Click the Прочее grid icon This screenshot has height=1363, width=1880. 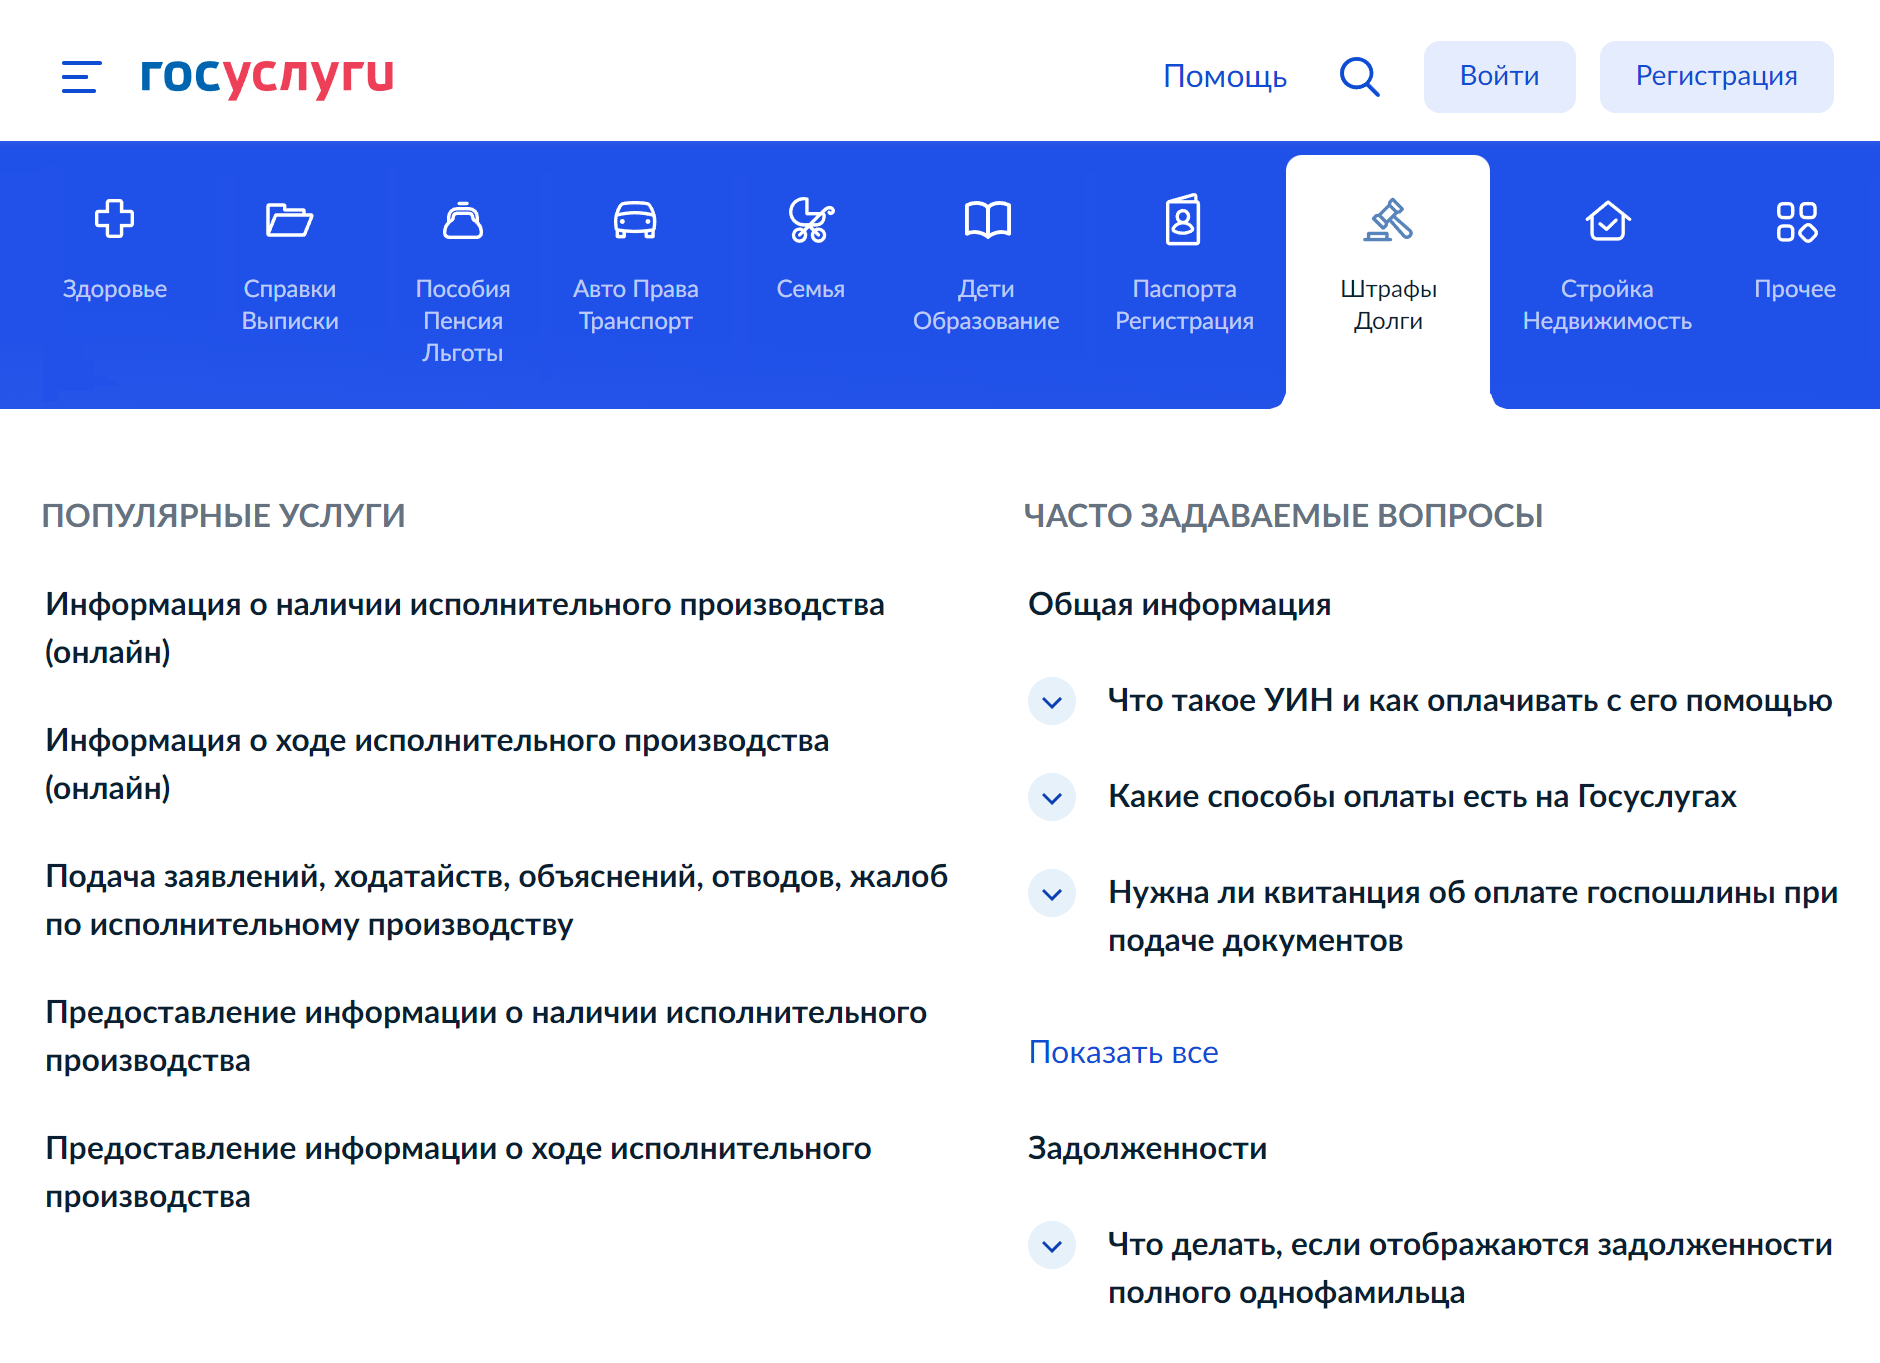tap(1796, 221)
